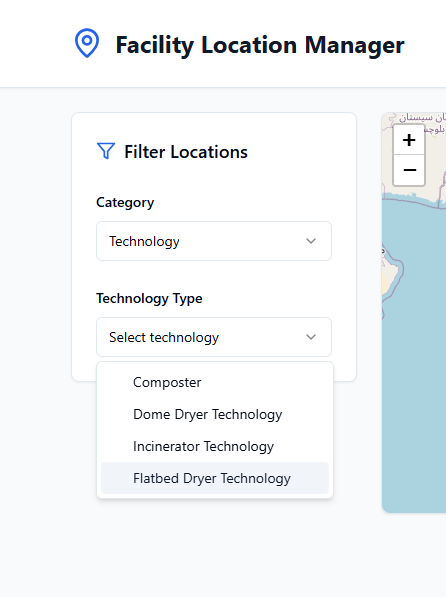Click the Filter Locations heading
The height and width of the screenshot is (597, 446).
pyautogui.click(x=186, y=152)
